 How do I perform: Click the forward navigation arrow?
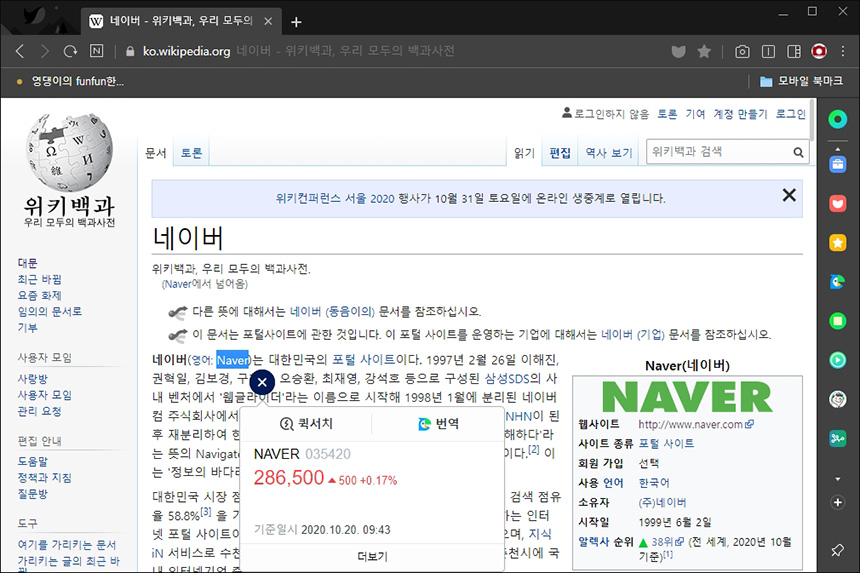point(44,51)
